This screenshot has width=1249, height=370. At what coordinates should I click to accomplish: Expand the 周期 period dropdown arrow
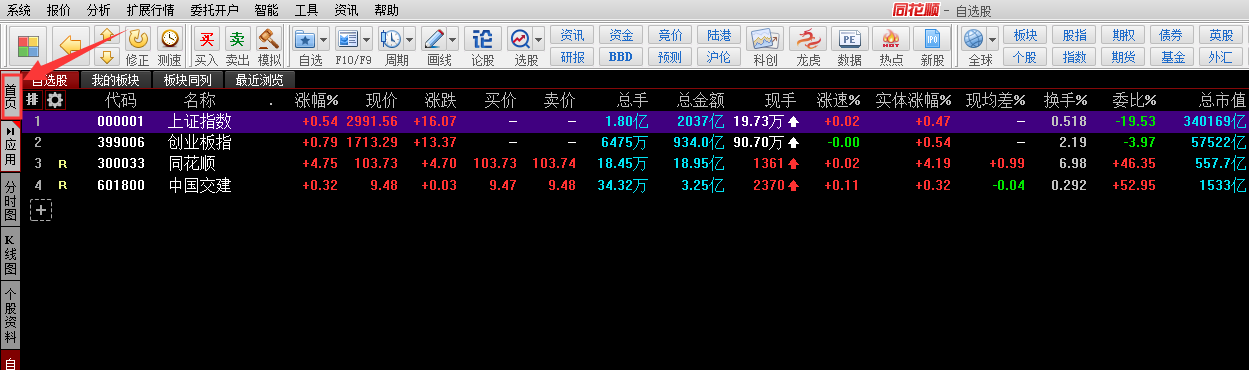tap(410, 40)
